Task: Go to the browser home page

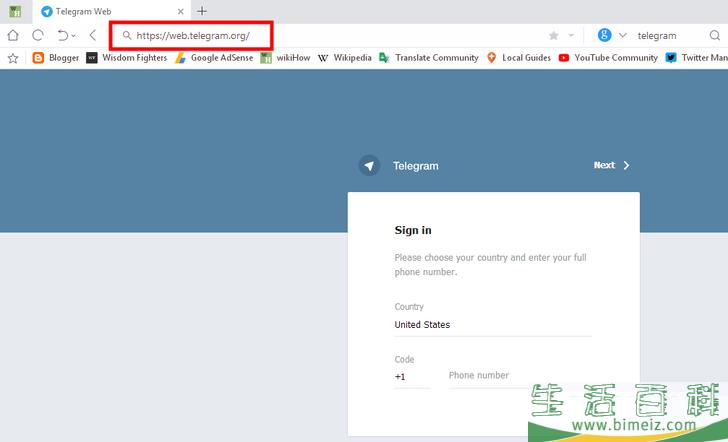Action: pos(13,35)
